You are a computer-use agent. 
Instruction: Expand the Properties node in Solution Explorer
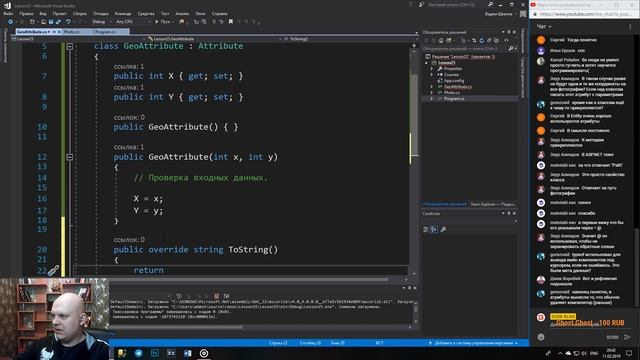432,69
